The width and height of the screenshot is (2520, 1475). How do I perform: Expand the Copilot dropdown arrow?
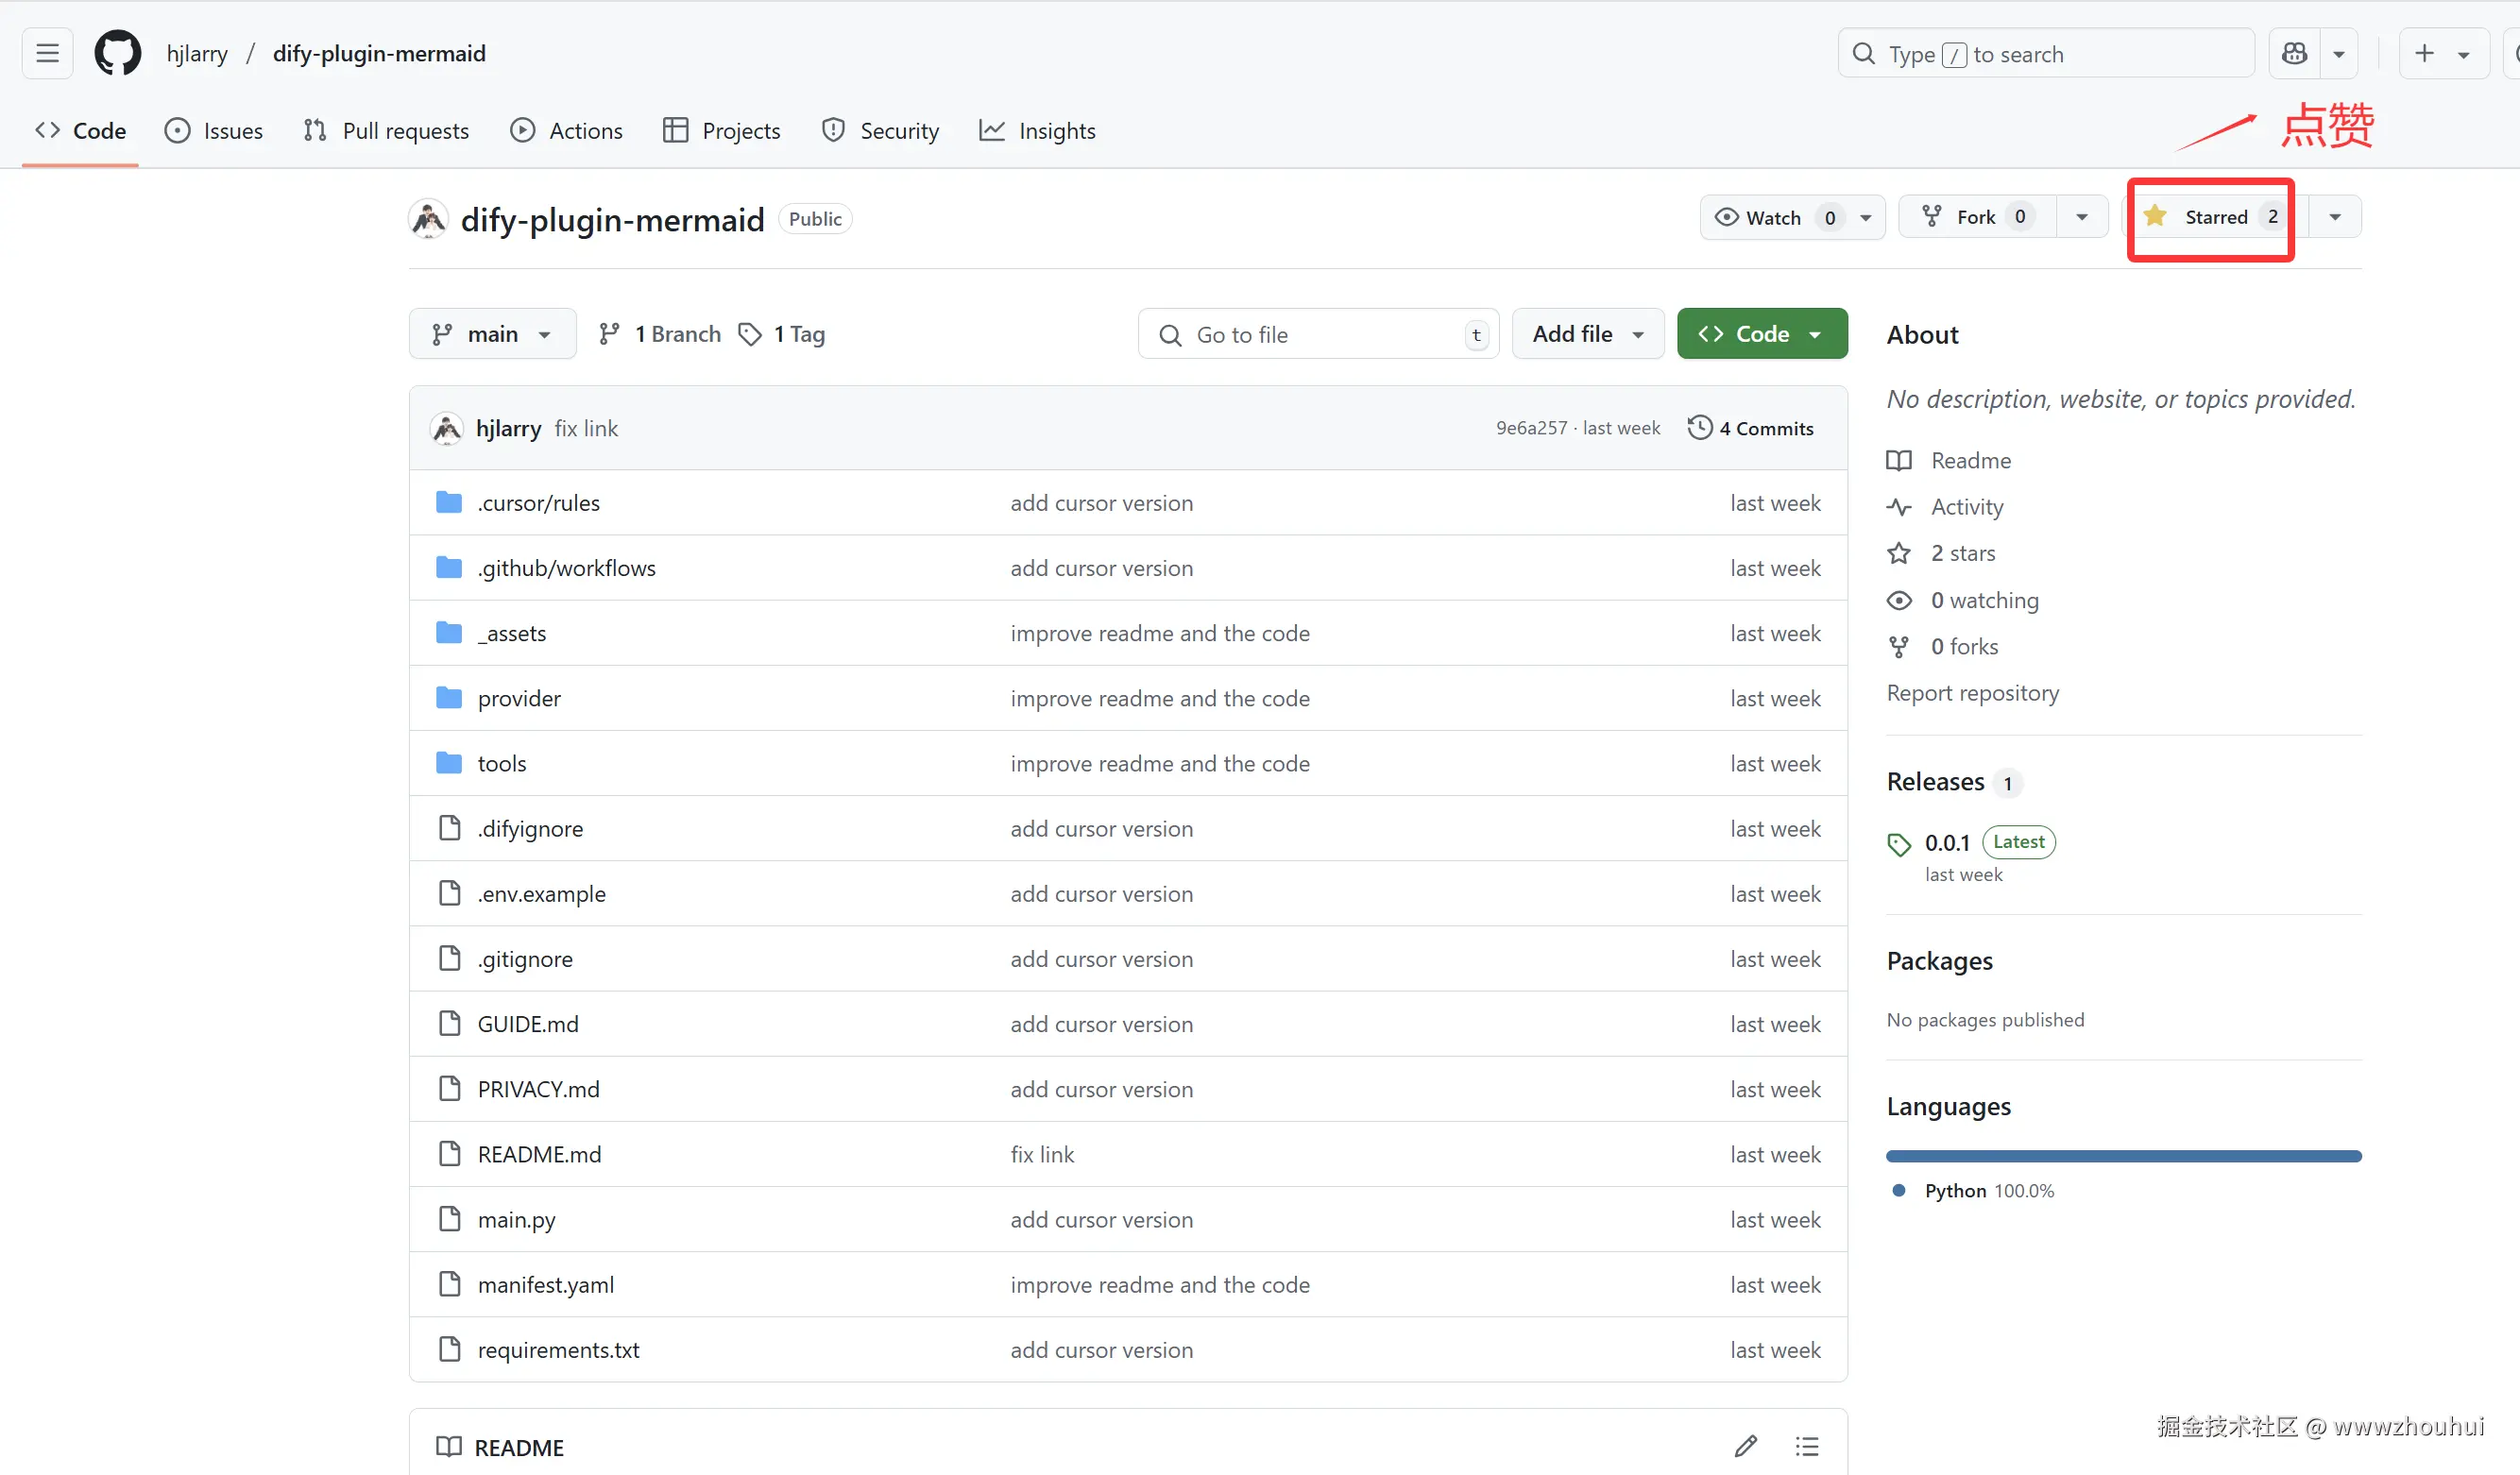click(2339, 54)
